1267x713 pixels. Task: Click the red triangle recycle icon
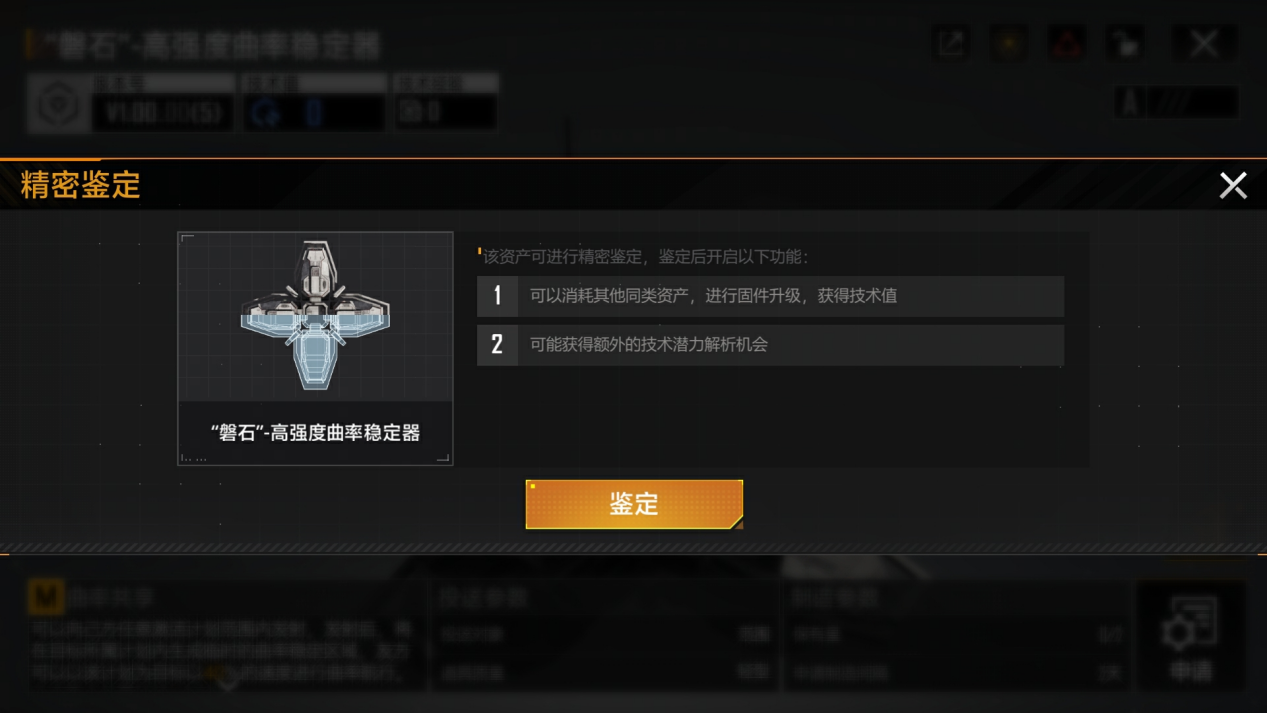1067,43
